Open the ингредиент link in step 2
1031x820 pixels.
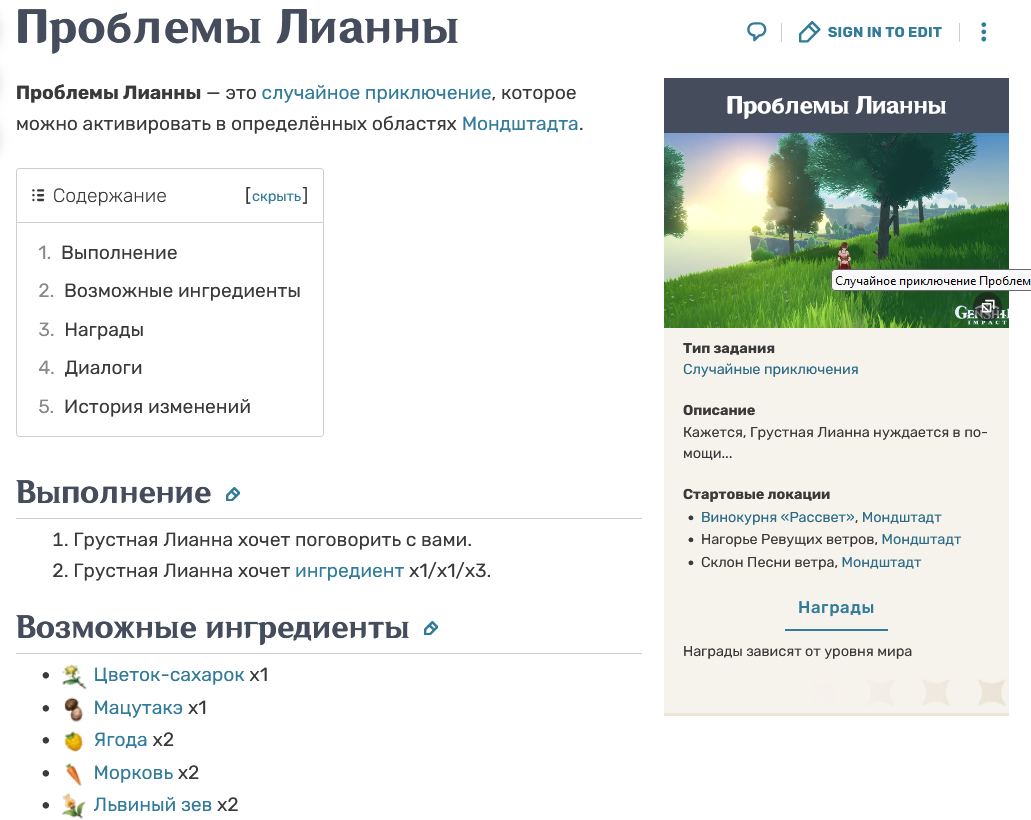pyautogui.click(x=349, y=571)
